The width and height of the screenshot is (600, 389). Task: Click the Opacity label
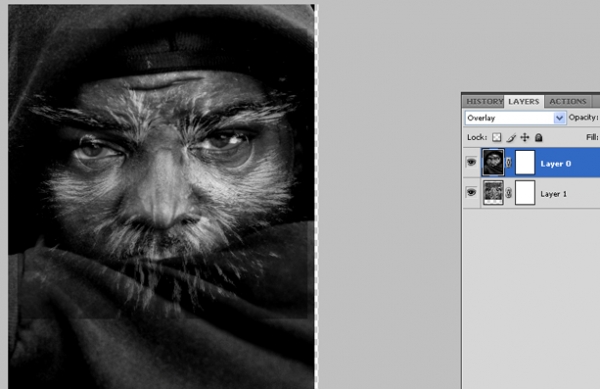[584, 117]
